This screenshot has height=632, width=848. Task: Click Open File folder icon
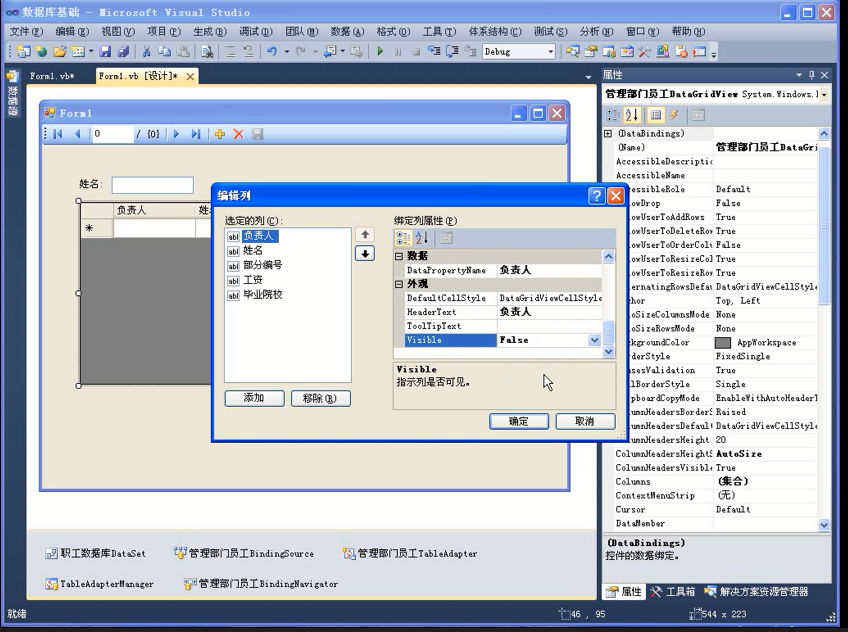(59, 52)
